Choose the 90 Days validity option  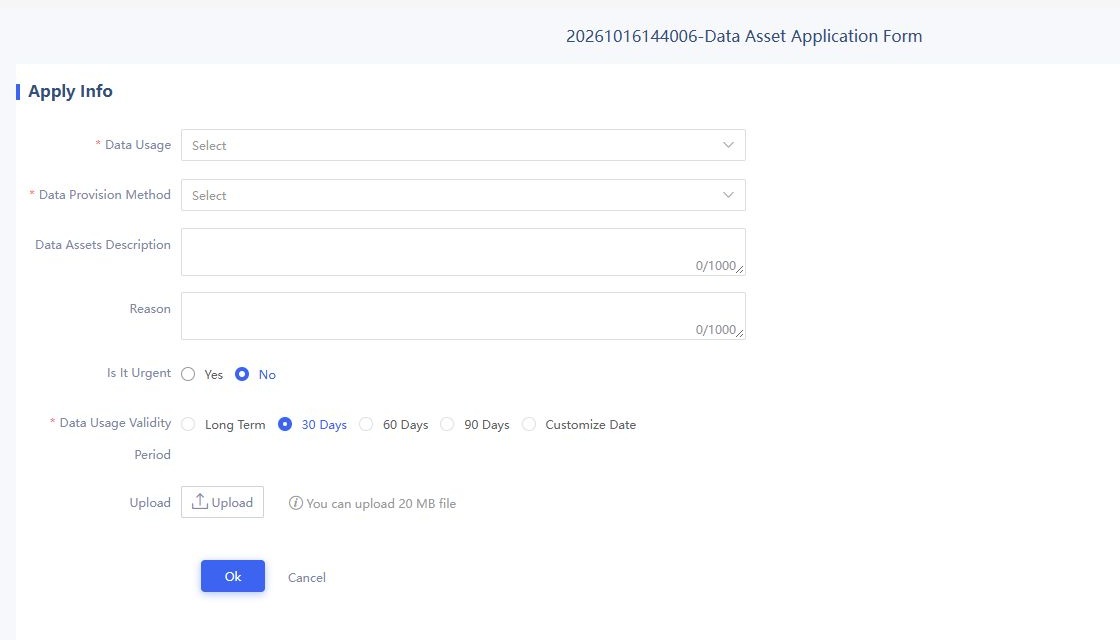tap(447, 424)
